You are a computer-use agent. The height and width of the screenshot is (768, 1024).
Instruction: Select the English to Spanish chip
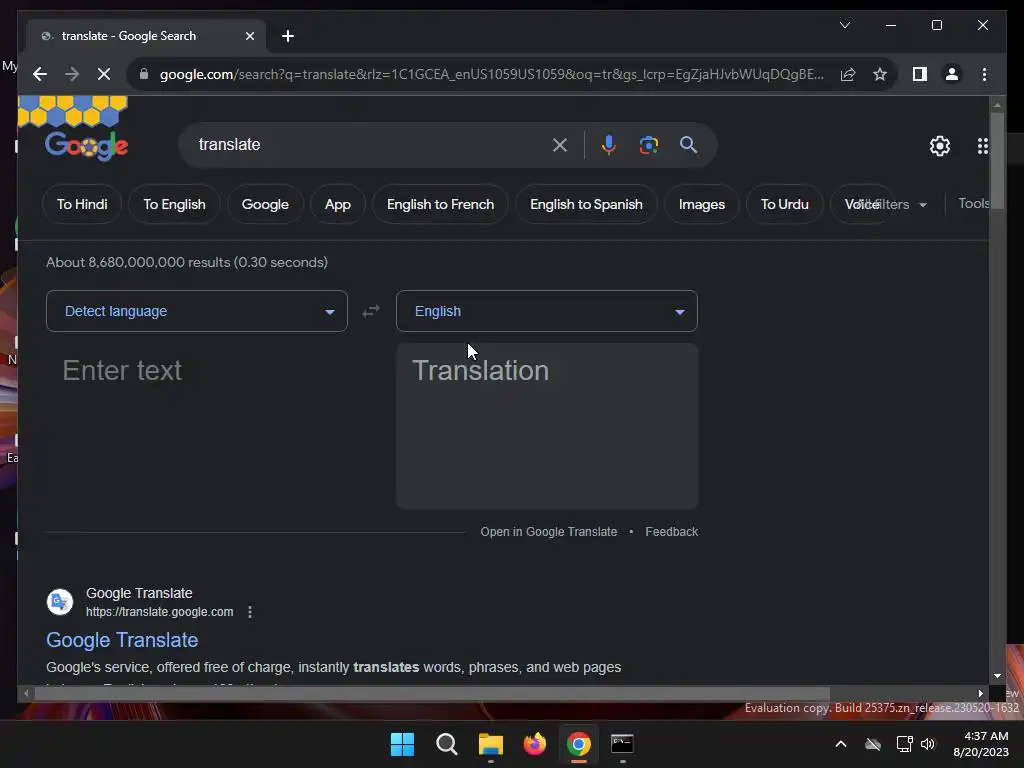[586, 204]
